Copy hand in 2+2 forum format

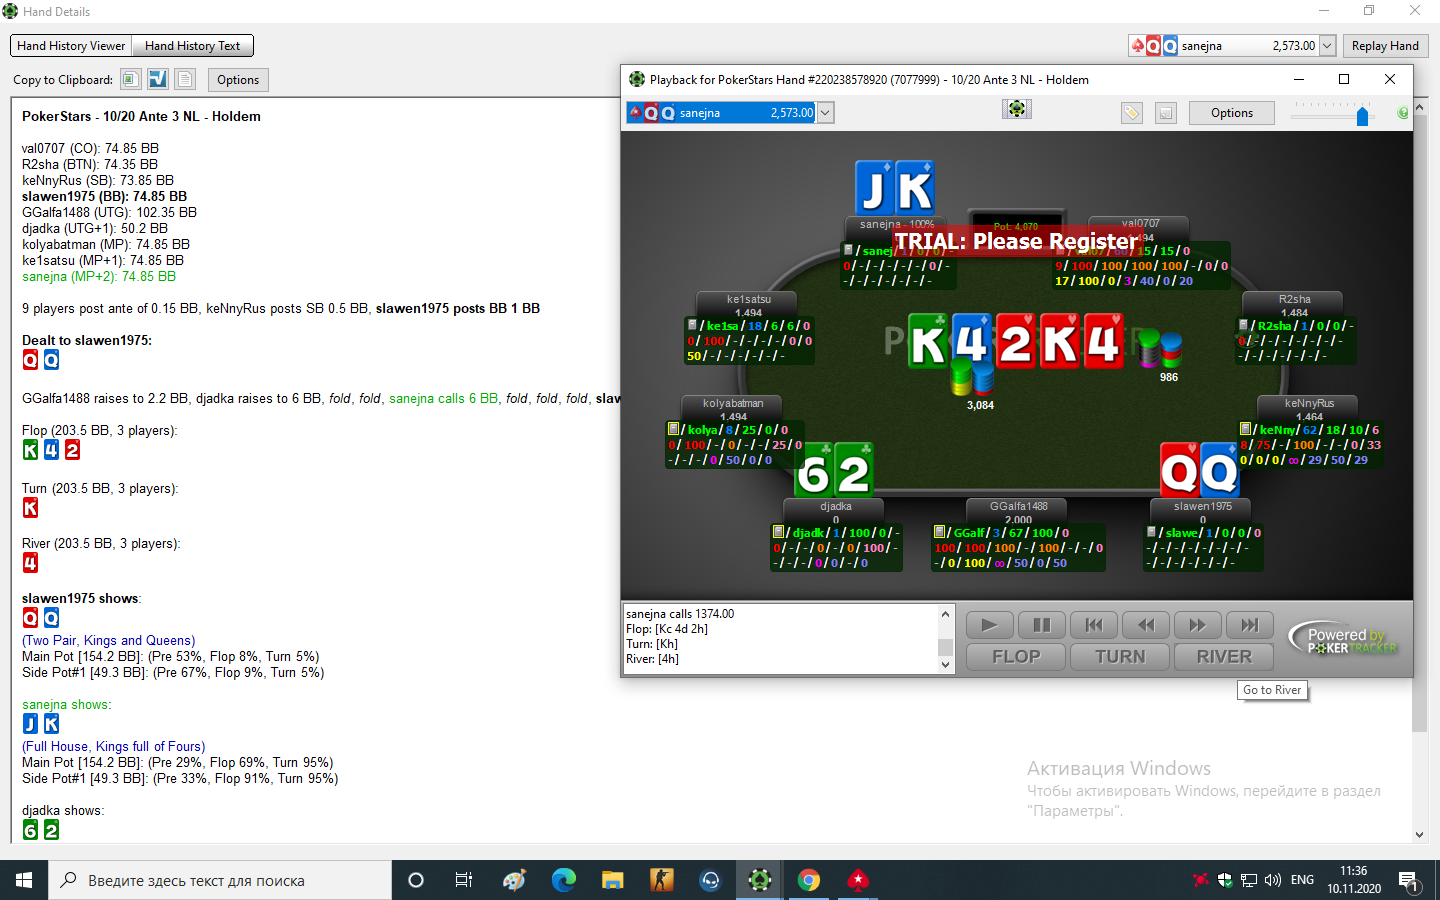tap(158, 79)
